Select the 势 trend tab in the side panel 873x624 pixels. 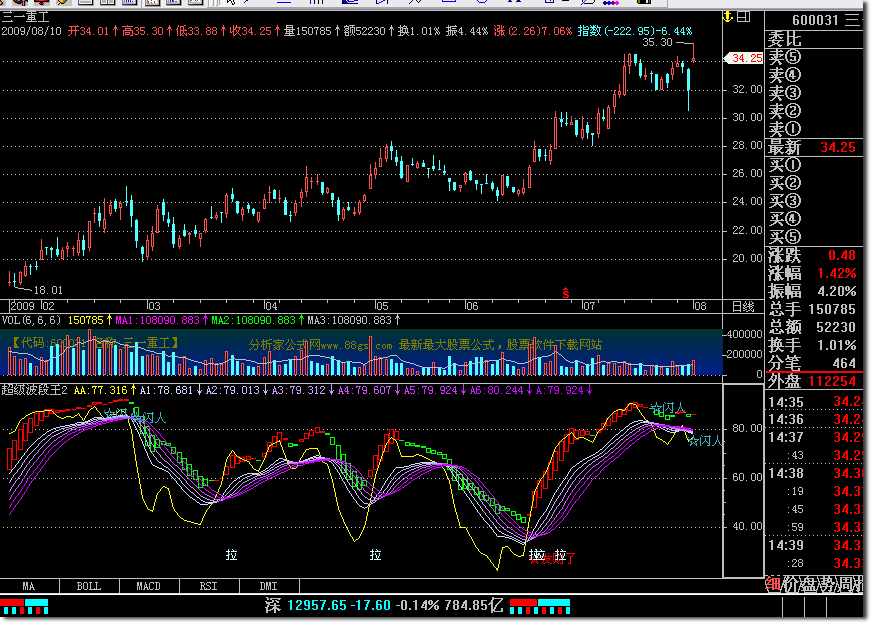pyautogui.click(x=827, y=584)
